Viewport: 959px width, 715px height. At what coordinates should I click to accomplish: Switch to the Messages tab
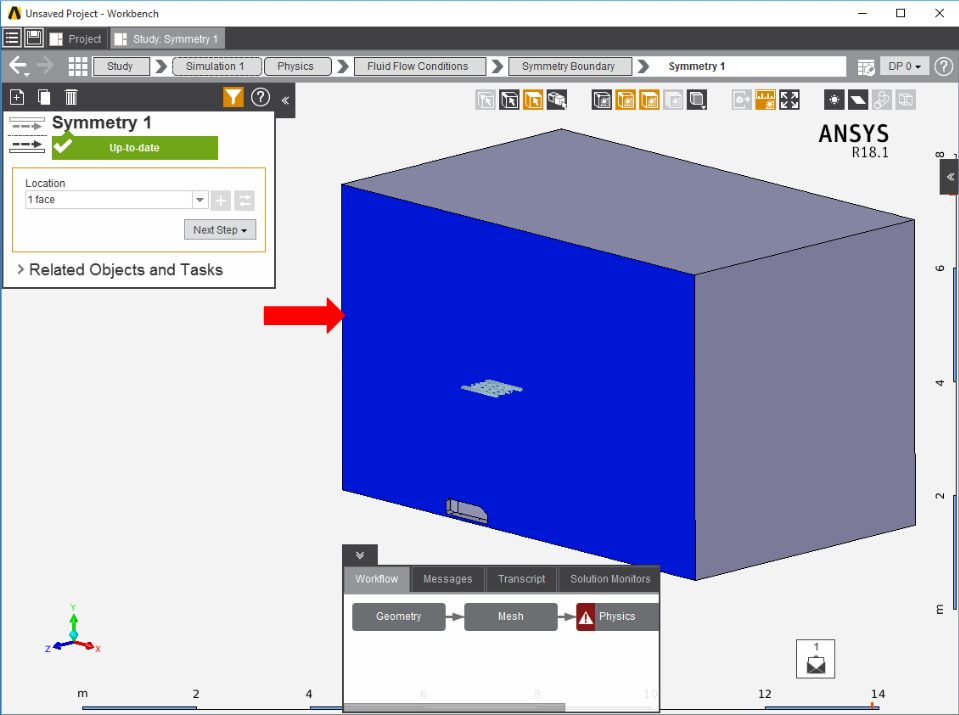point(448,579)
